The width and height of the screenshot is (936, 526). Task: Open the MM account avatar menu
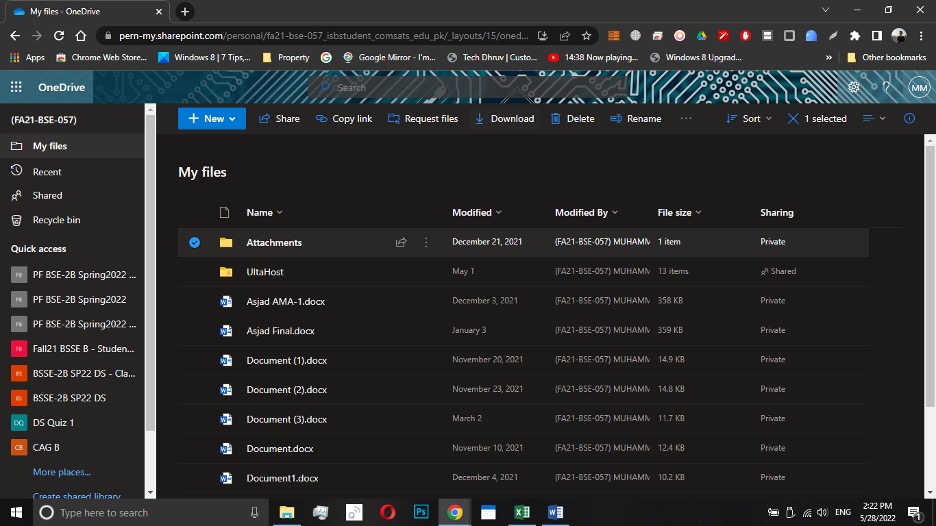tap(919, 87)
